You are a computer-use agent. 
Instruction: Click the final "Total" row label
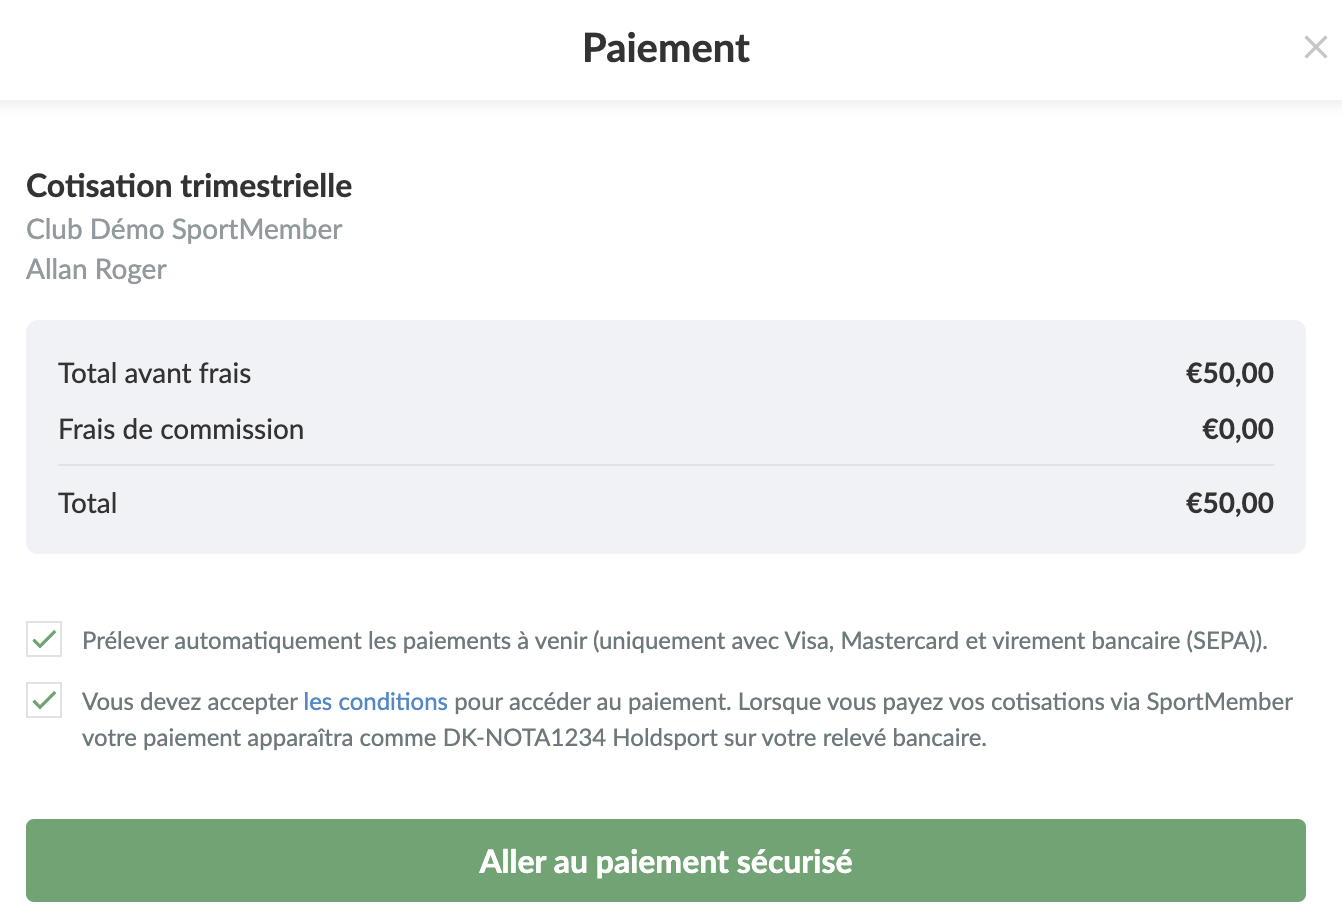click(88, 503)
